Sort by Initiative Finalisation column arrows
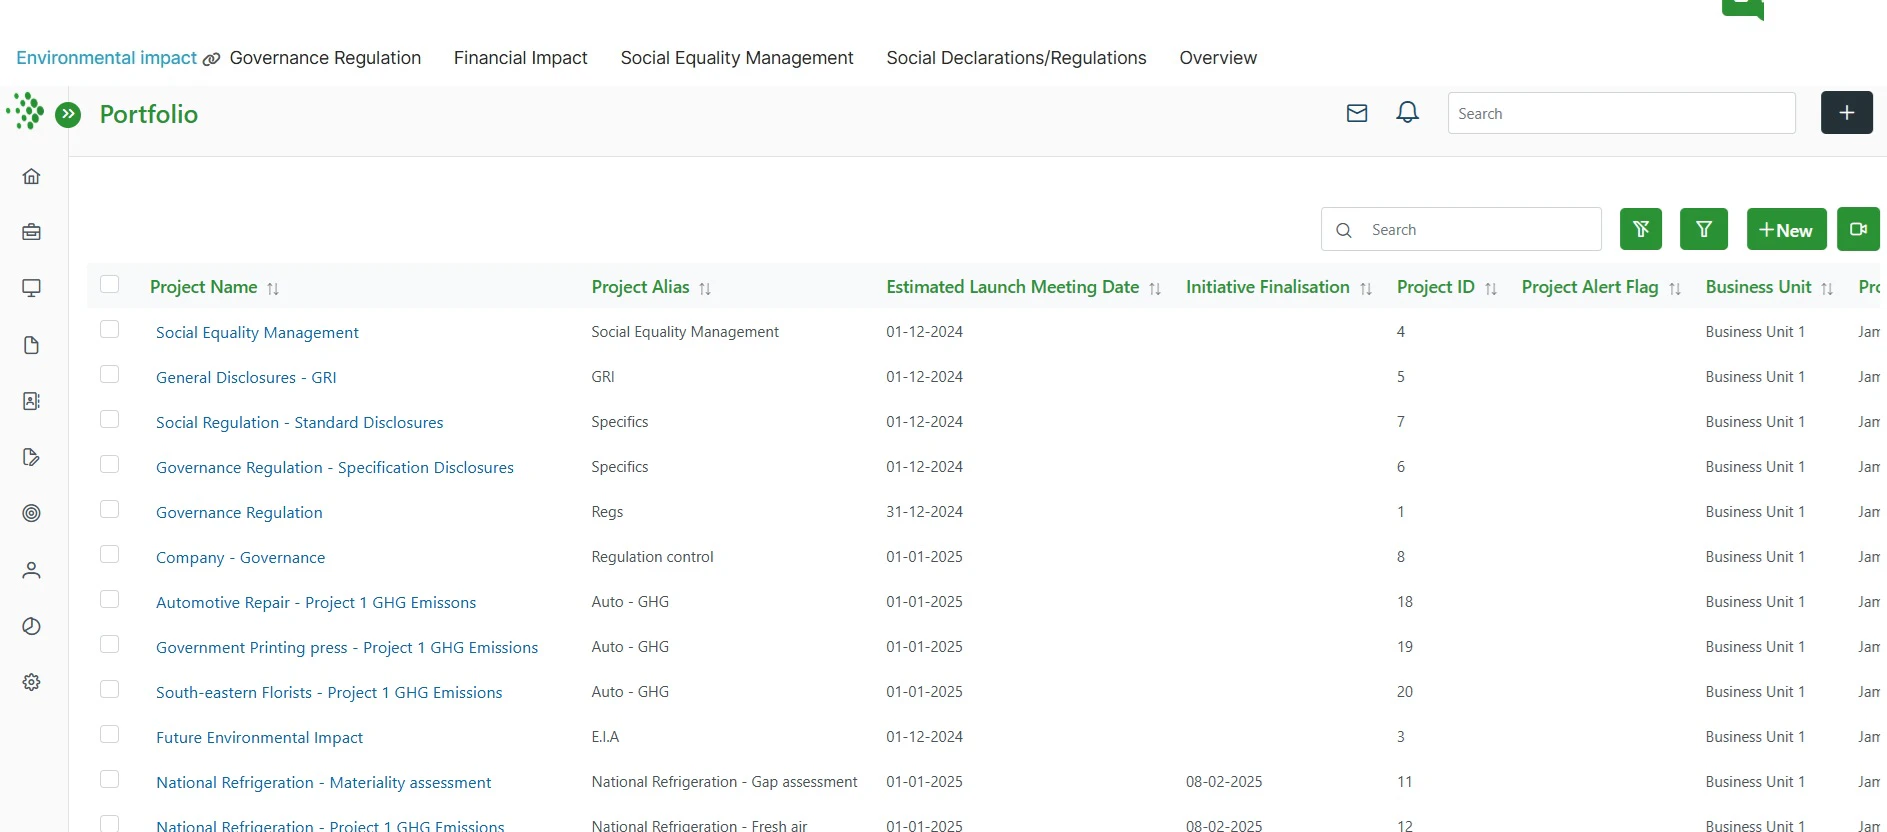 pyautogui.click(x=1366, y=288)
